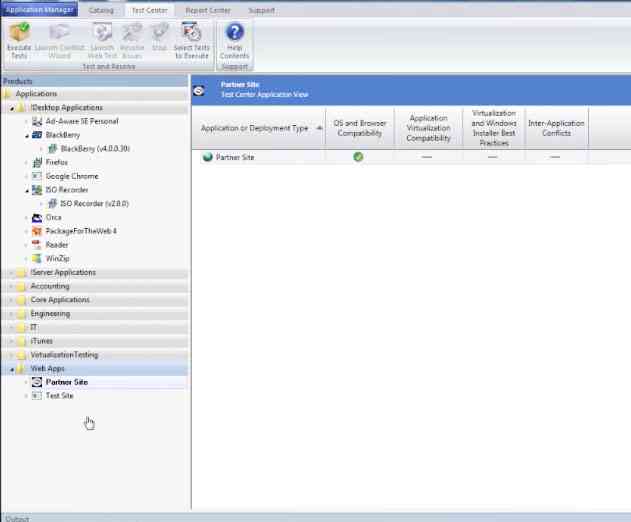Click the Partner Site icon in tree
Viewport: 631px width, 522px height.
37,382
